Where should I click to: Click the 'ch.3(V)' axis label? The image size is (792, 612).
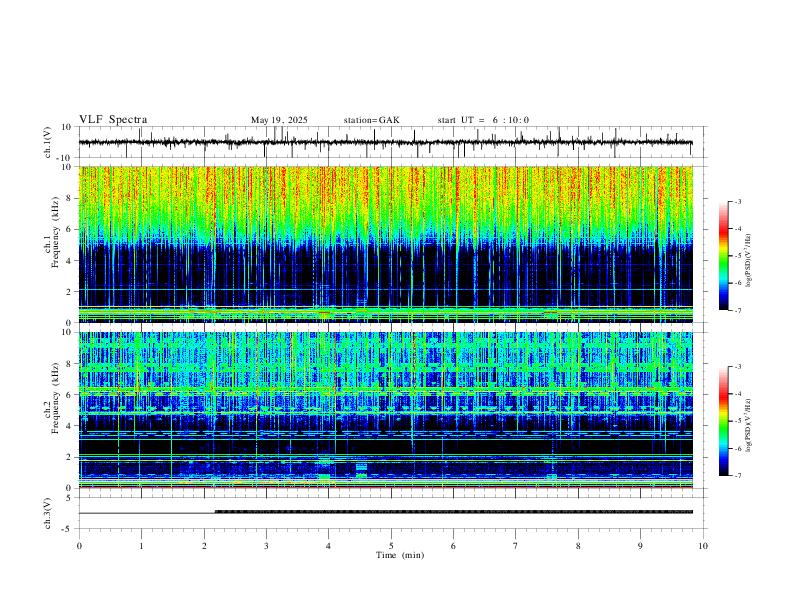[48, 513]
